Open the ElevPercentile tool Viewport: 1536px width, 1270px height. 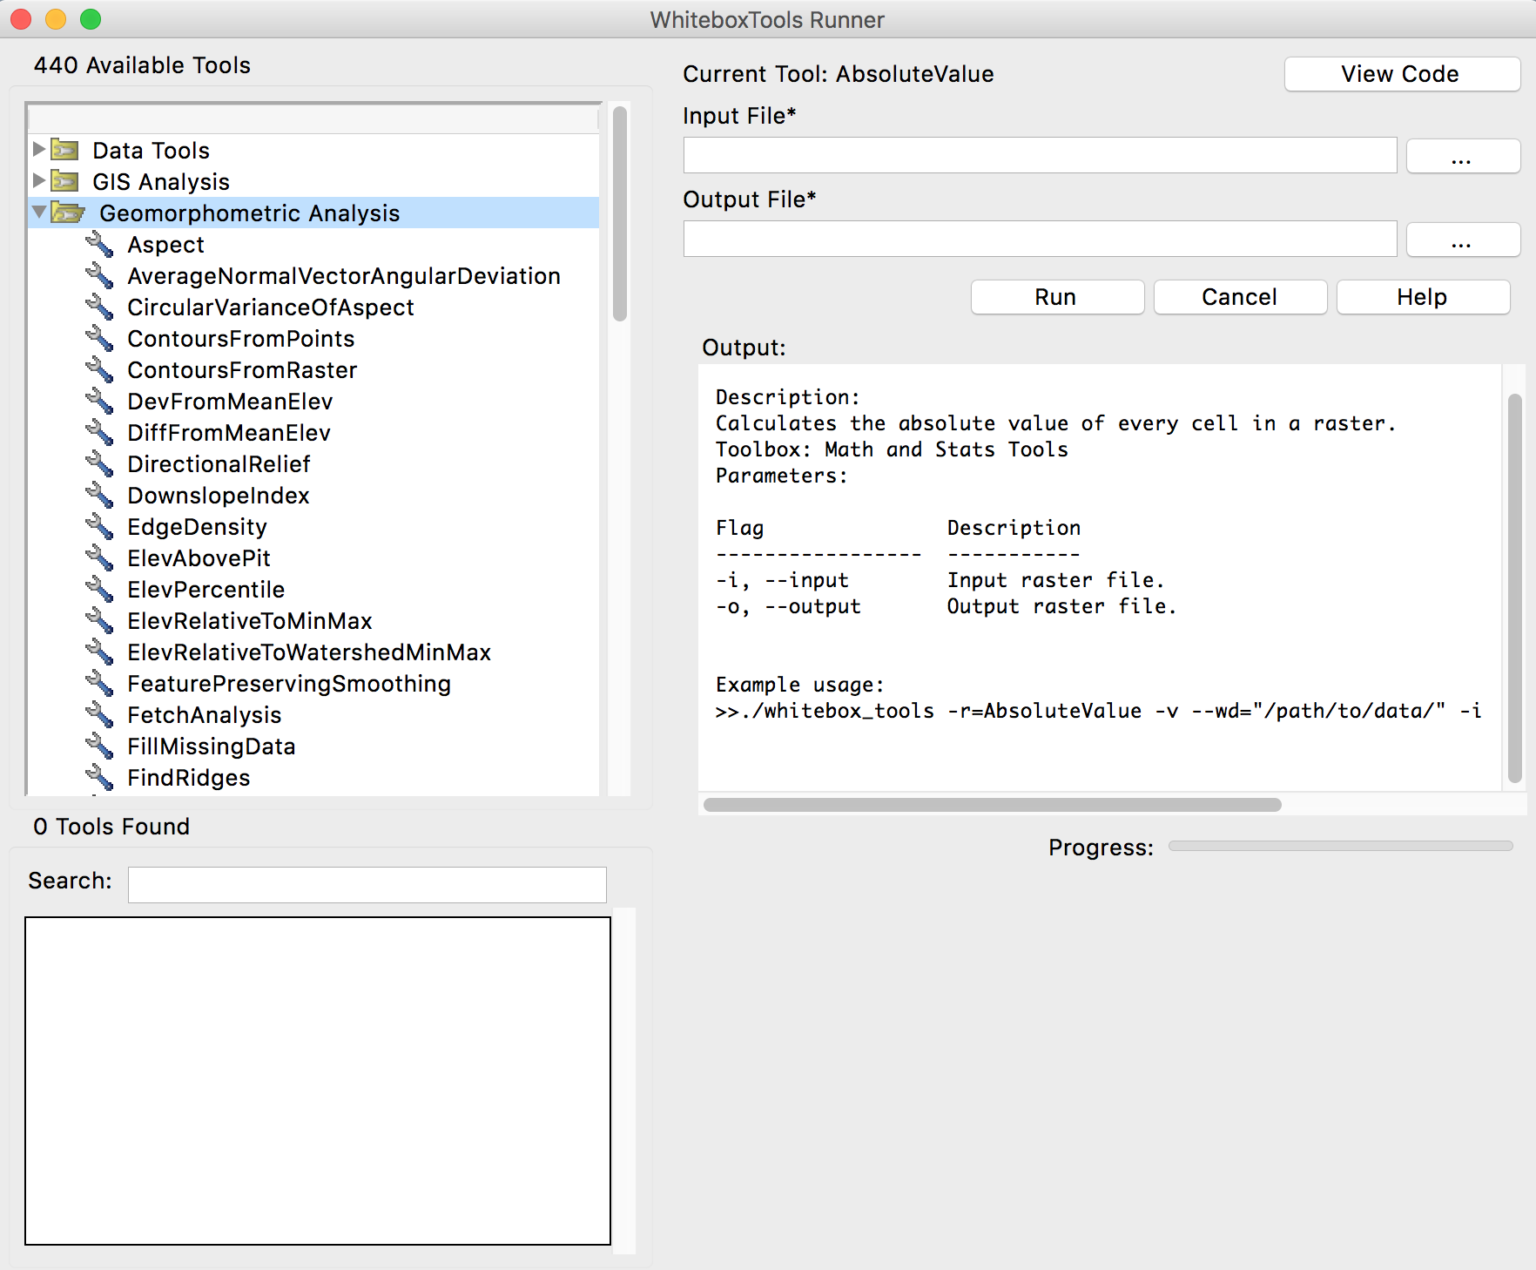coord(205,589)
